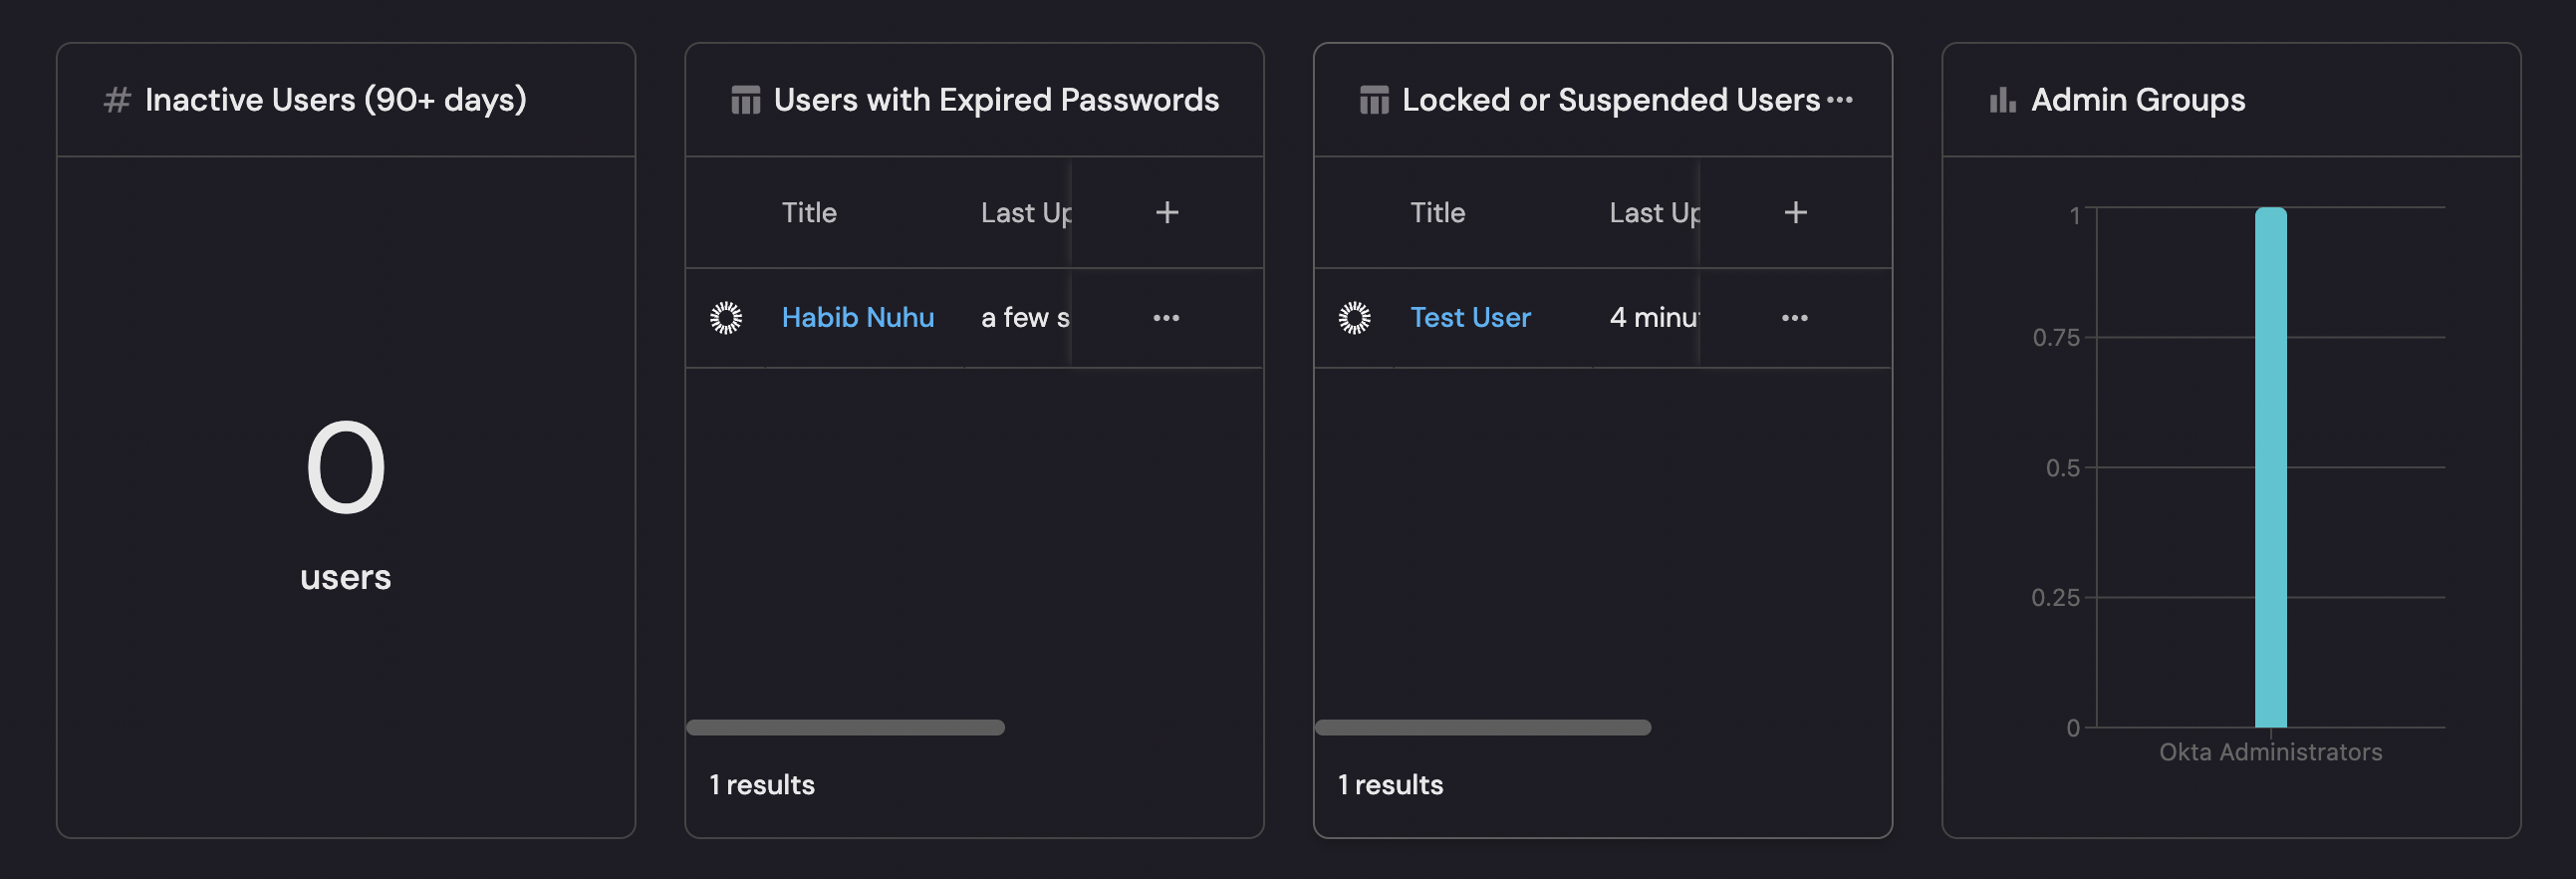Click the Okta icon next to Test User

(1354, 318)
